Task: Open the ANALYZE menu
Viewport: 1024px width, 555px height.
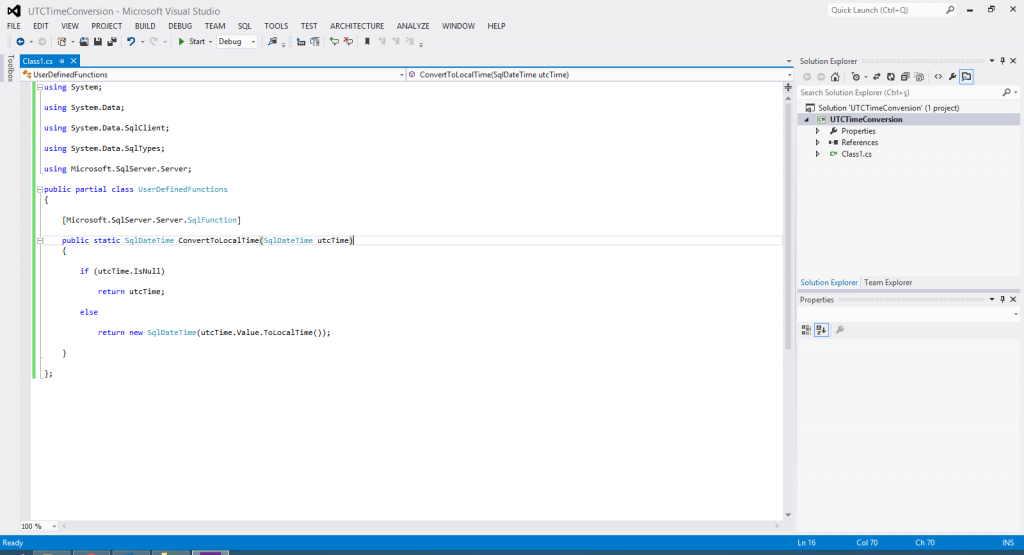Action: point(413,26)
